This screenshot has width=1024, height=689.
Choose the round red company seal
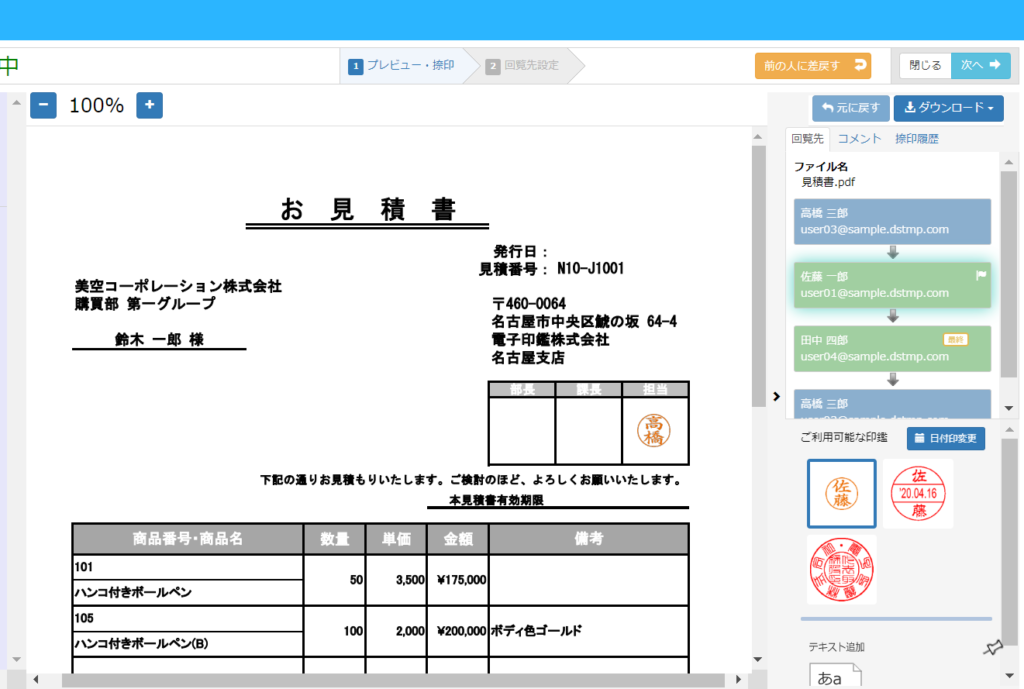(x=841, y=569)
